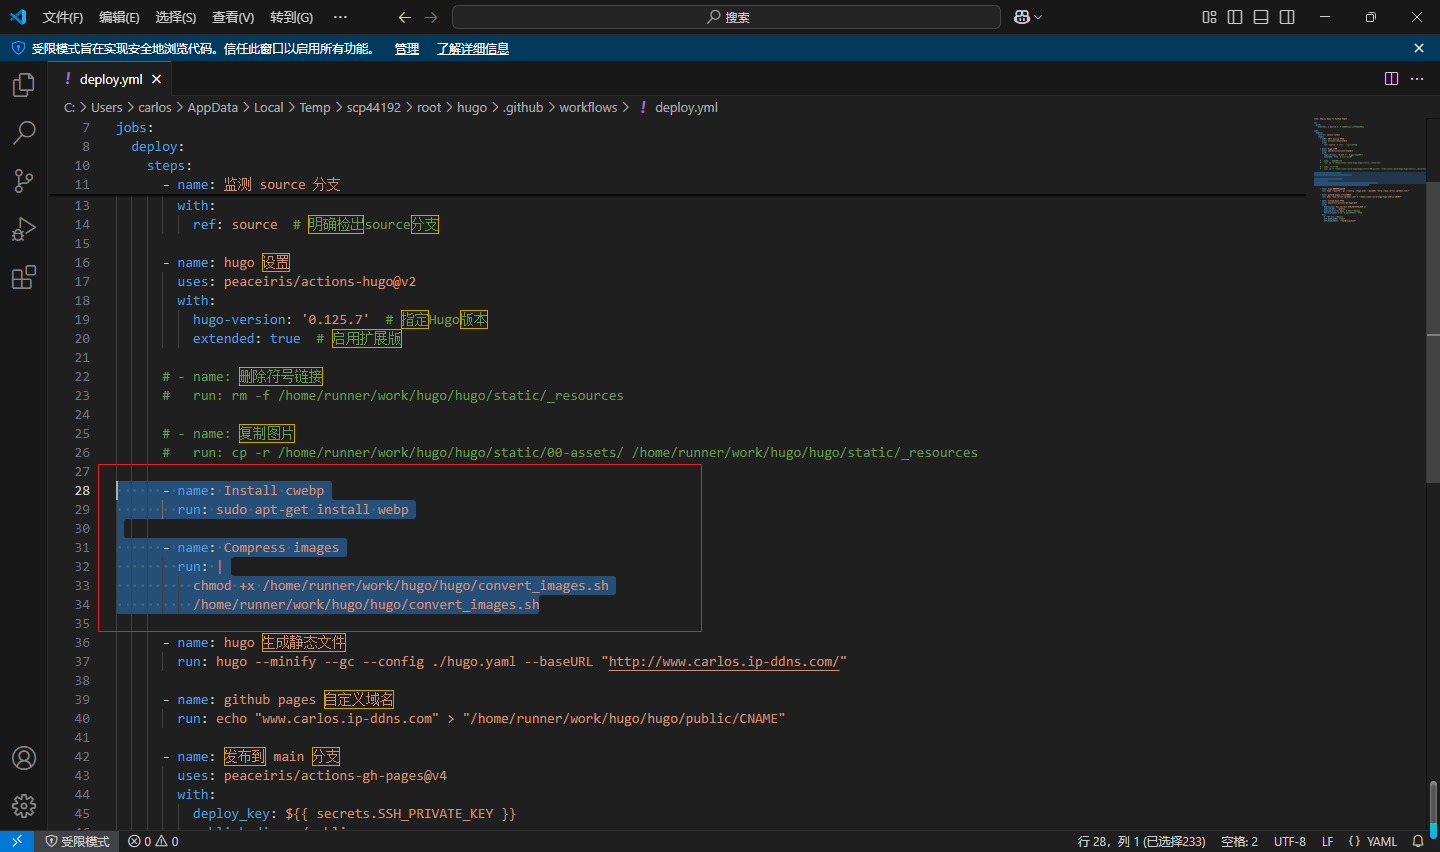
Task: Expand the hugo breadcrumb
Action: (472, 107)
